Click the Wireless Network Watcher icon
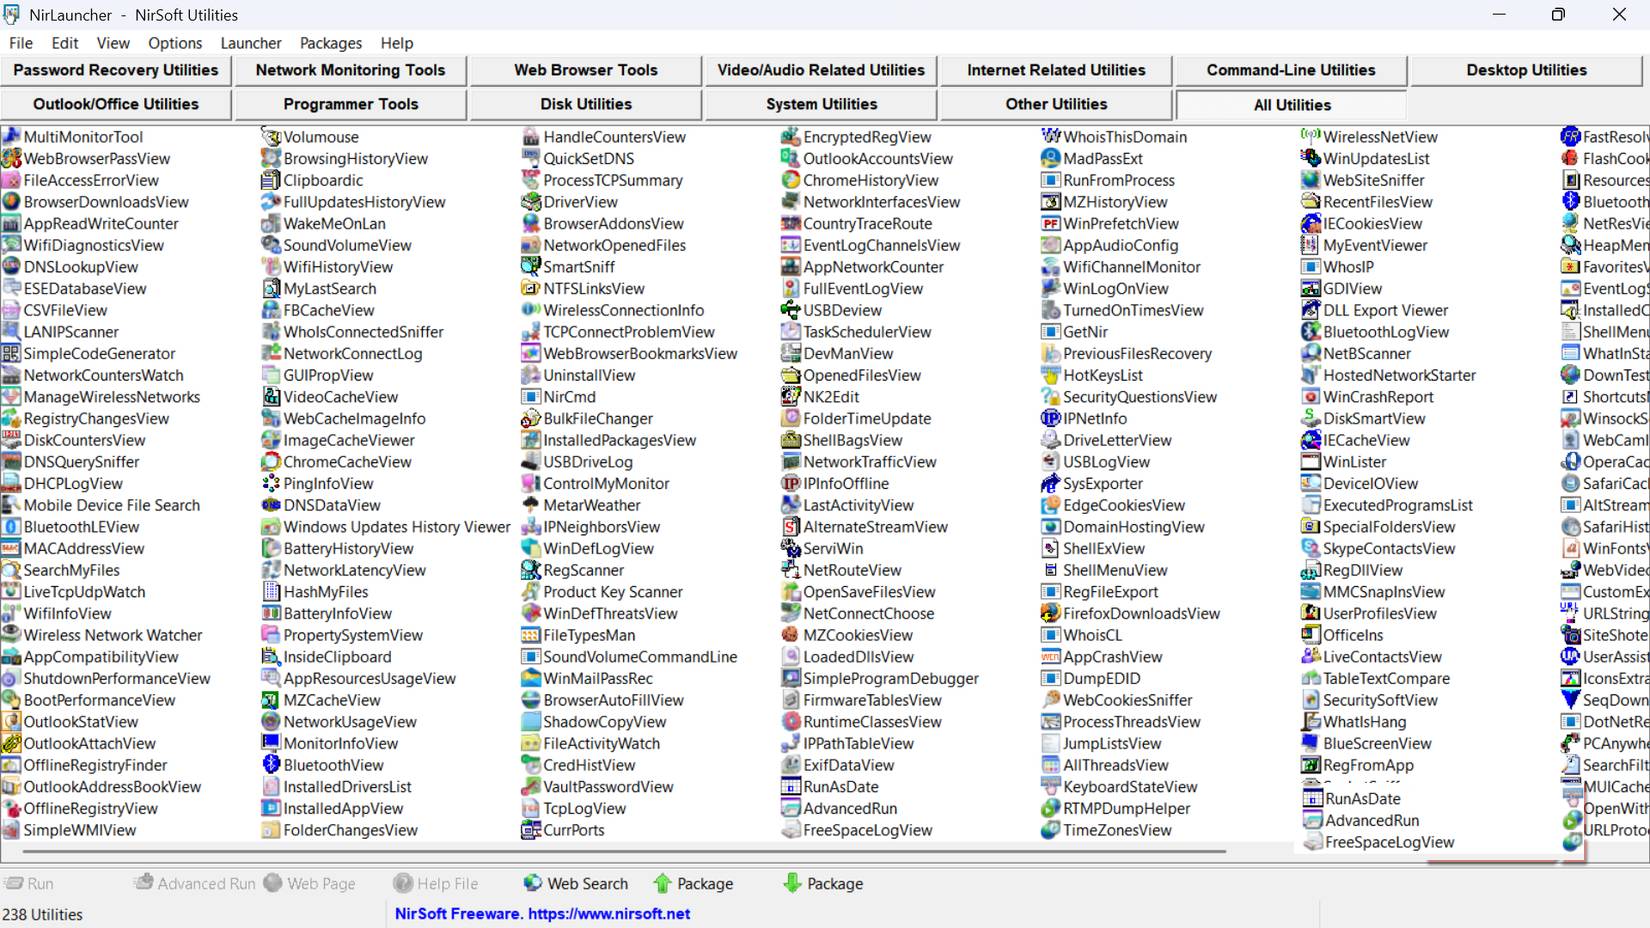 click(x=11, y=635)
